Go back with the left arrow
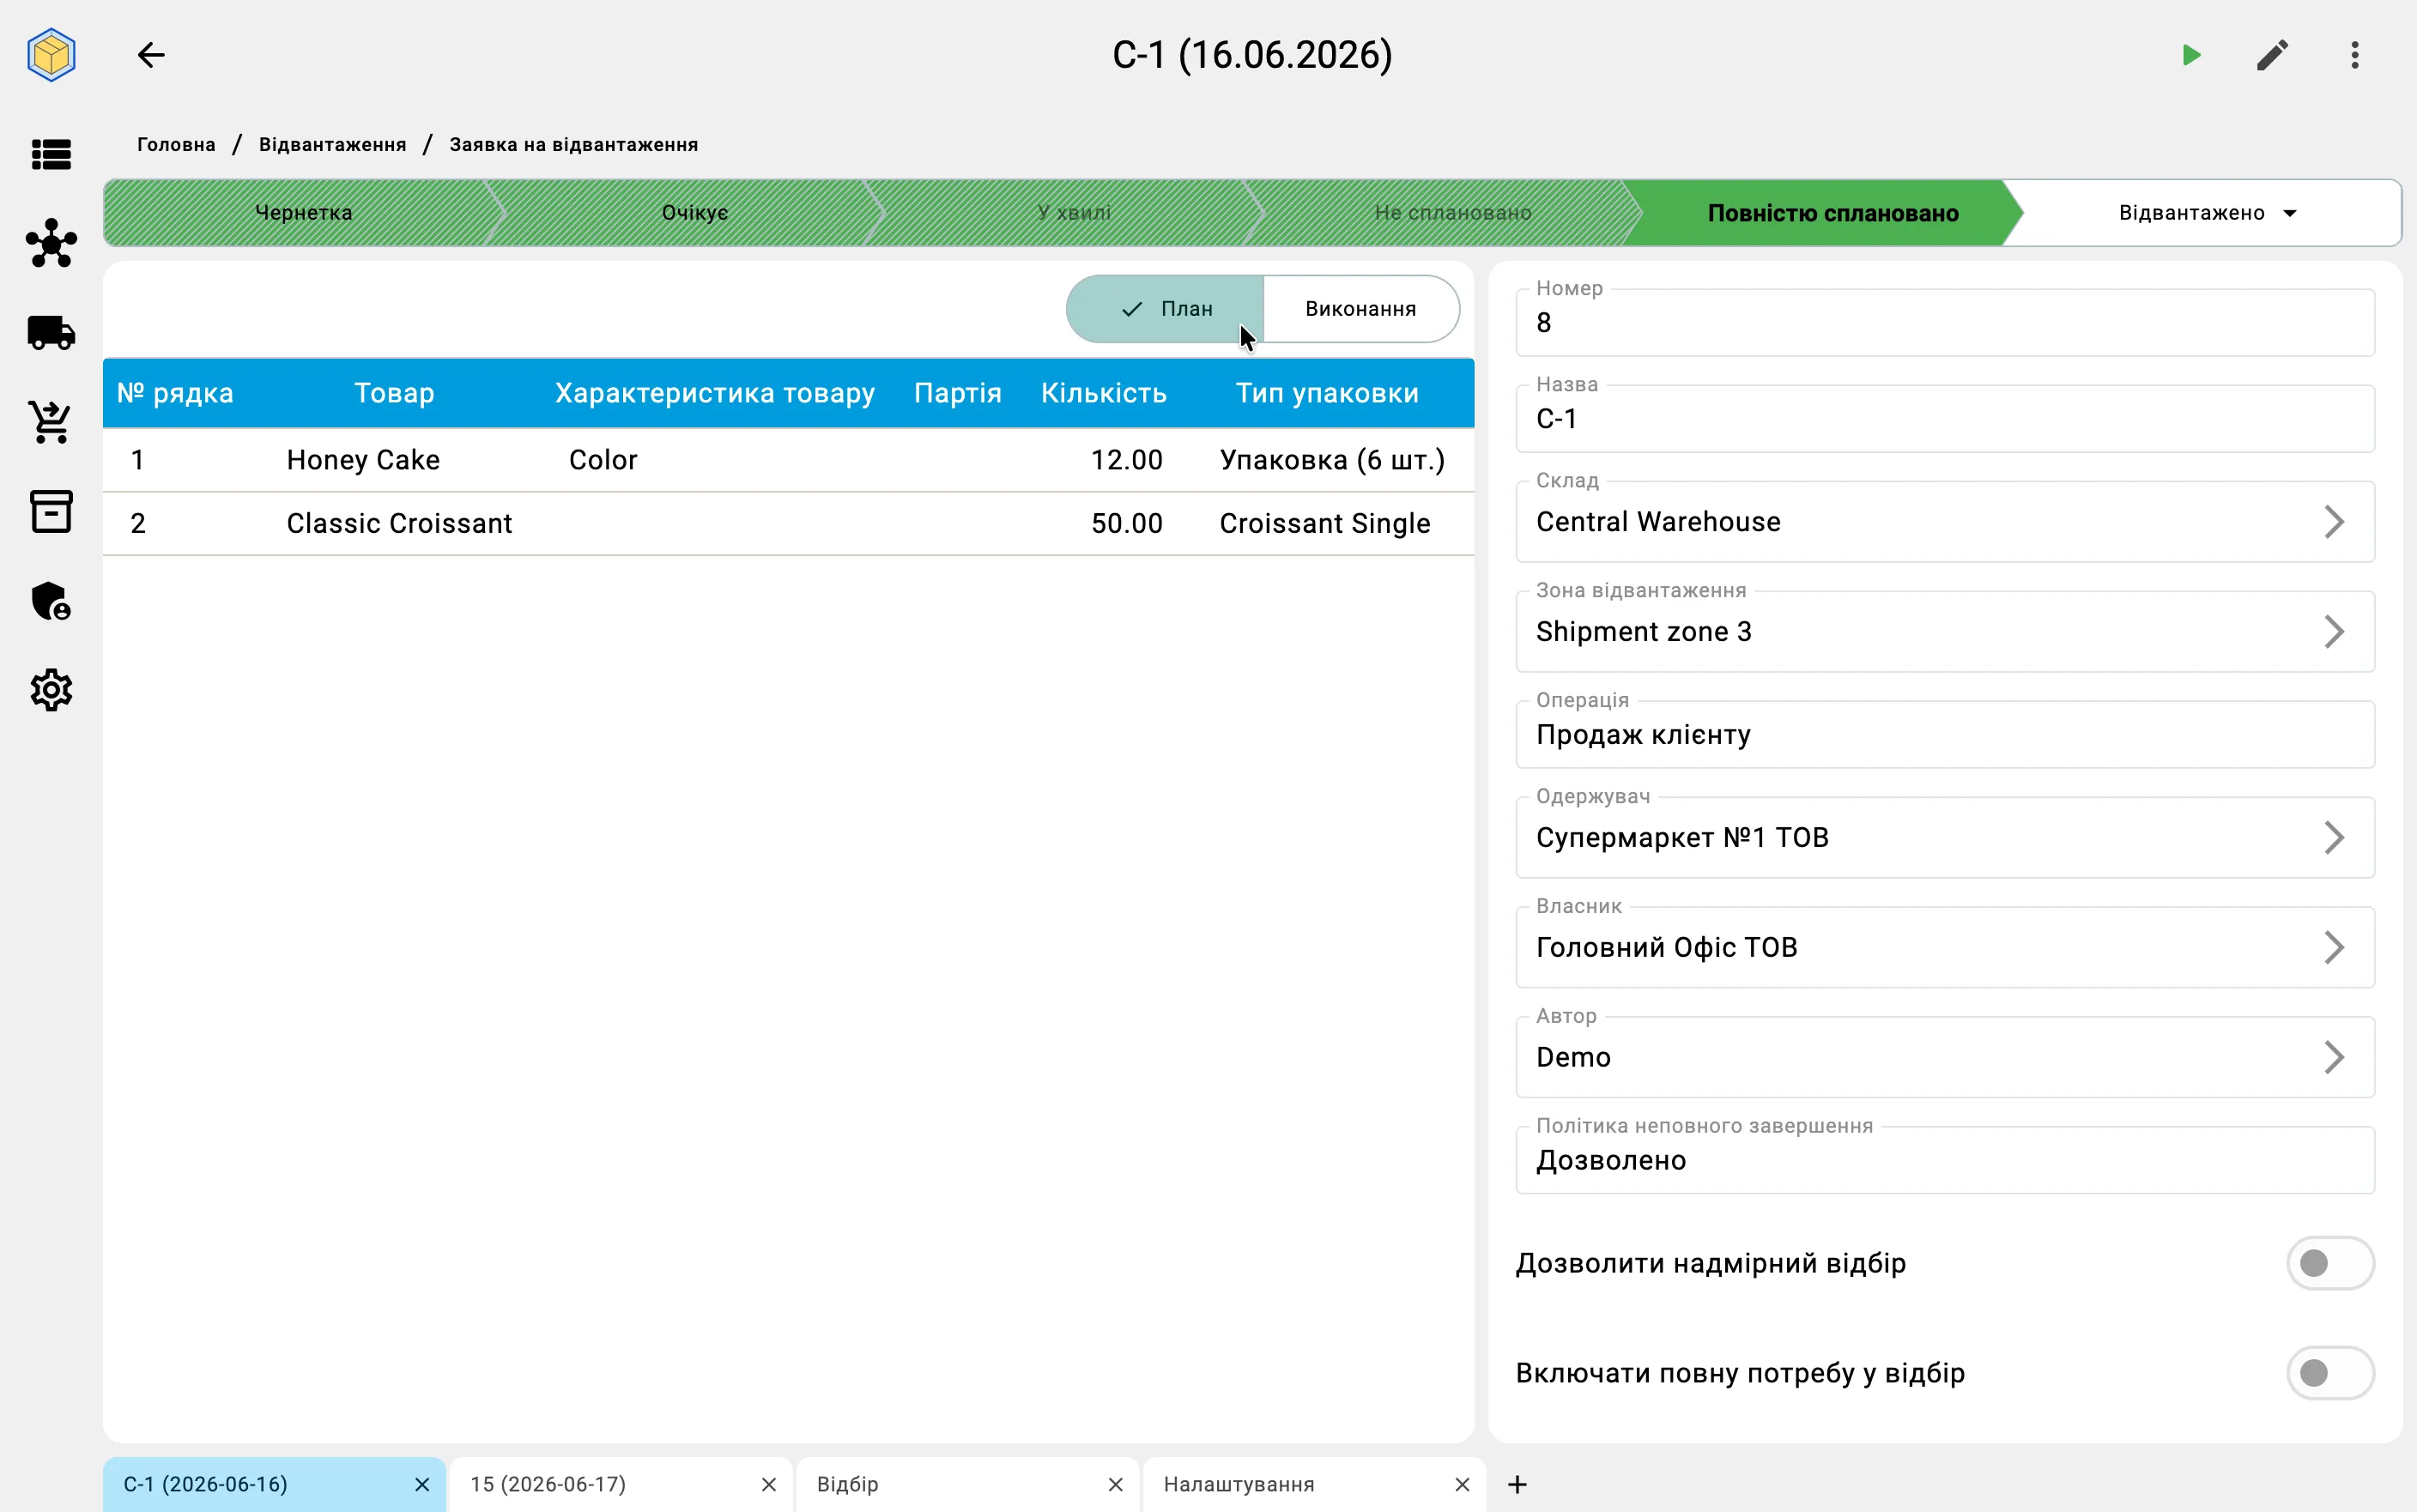 pyautogui.click(x=151, y=55)
